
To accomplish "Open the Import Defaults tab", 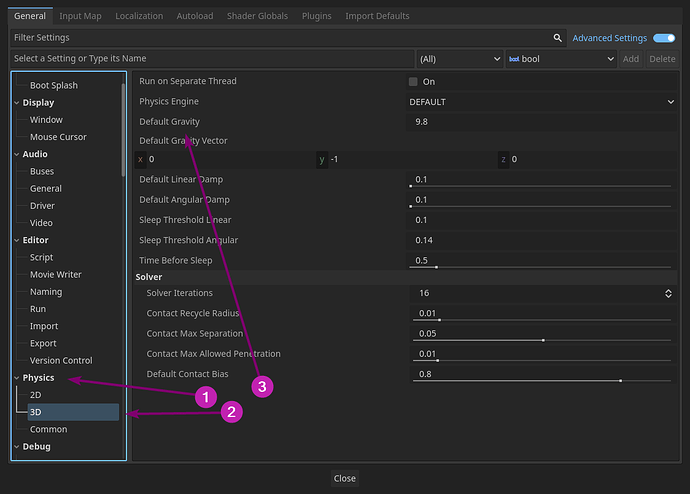I will 377,16.
